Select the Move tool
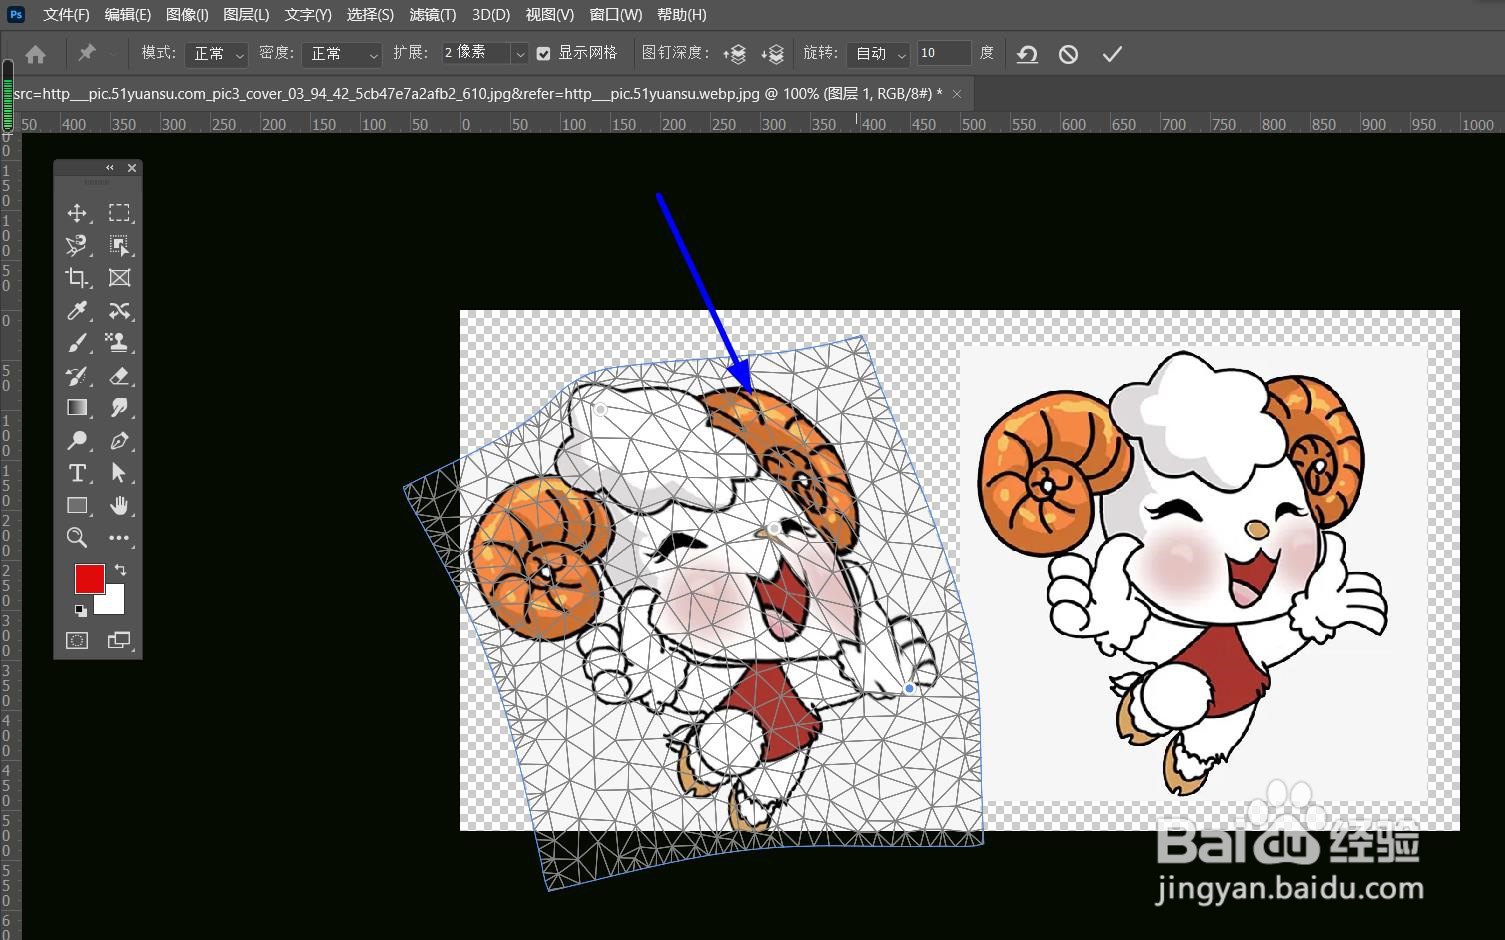1505x940 pixels. pyautogui.click(x=76, y=213)
